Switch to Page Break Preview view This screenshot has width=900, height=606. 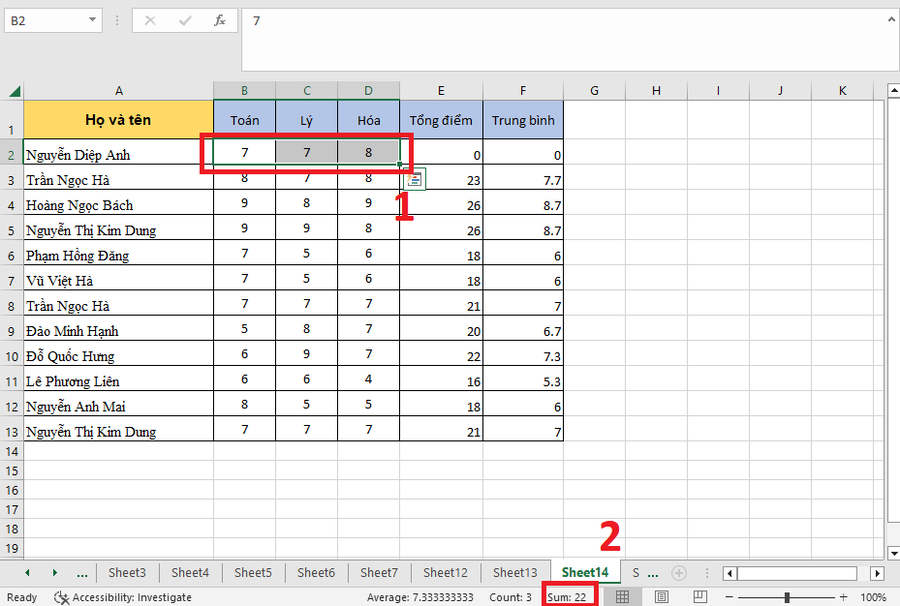pyautogui.click(x=700, y=597)
